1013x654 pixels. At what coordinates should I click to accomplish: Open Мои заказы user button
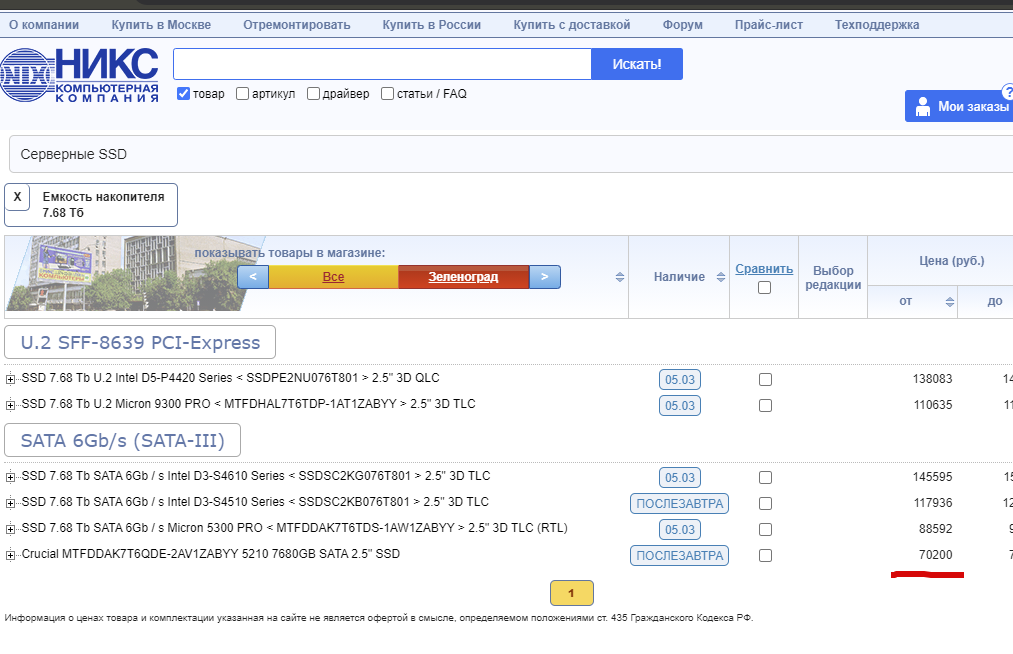pos(961,106)
